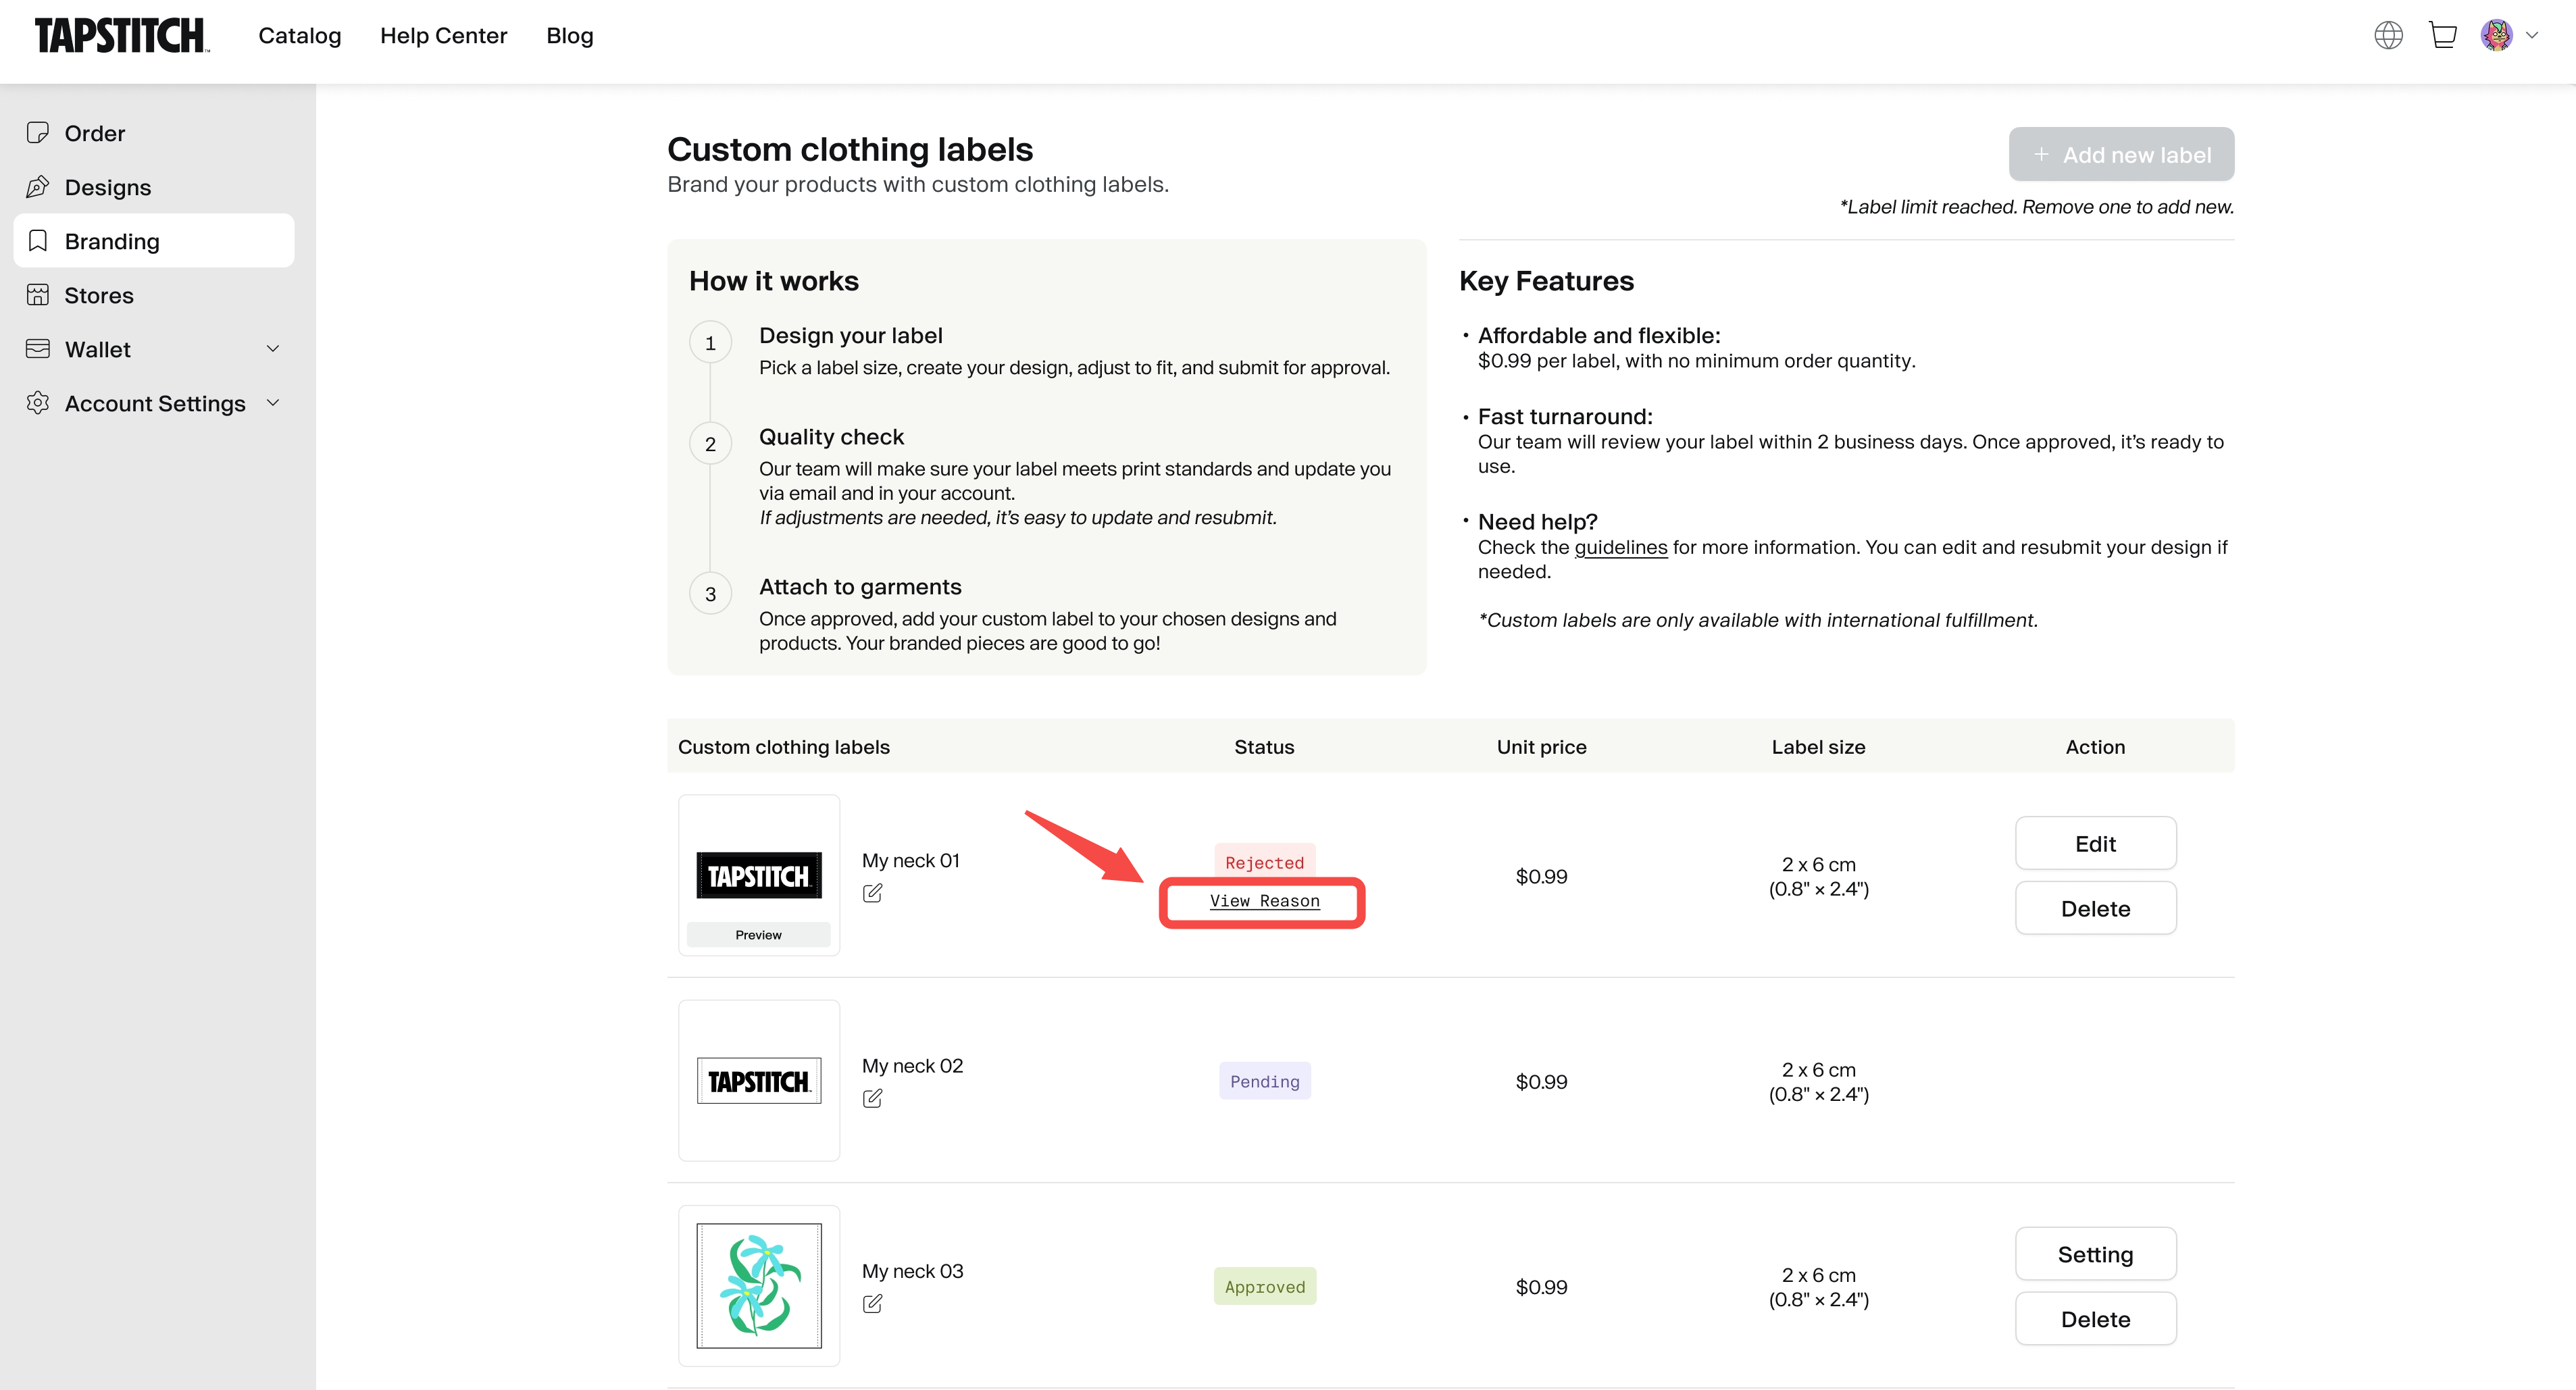The width and height of the screenshot is (2576, 1390).
Task: Click the globe language icon
Action: click(2388, 36)
